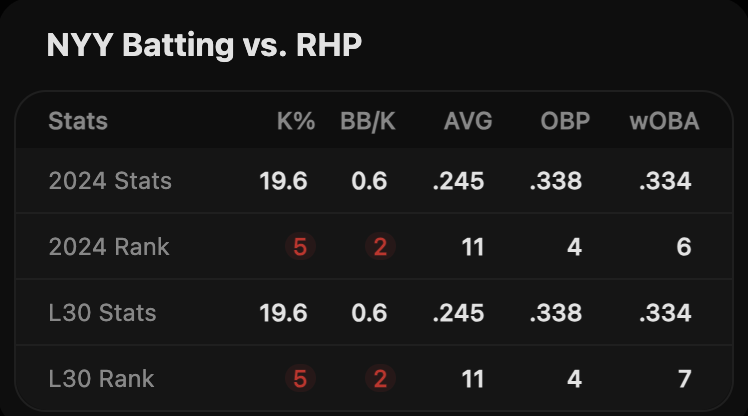
Task: Select the .245 AVG value in 2024 Stats row
Action: tap(458, 181)
